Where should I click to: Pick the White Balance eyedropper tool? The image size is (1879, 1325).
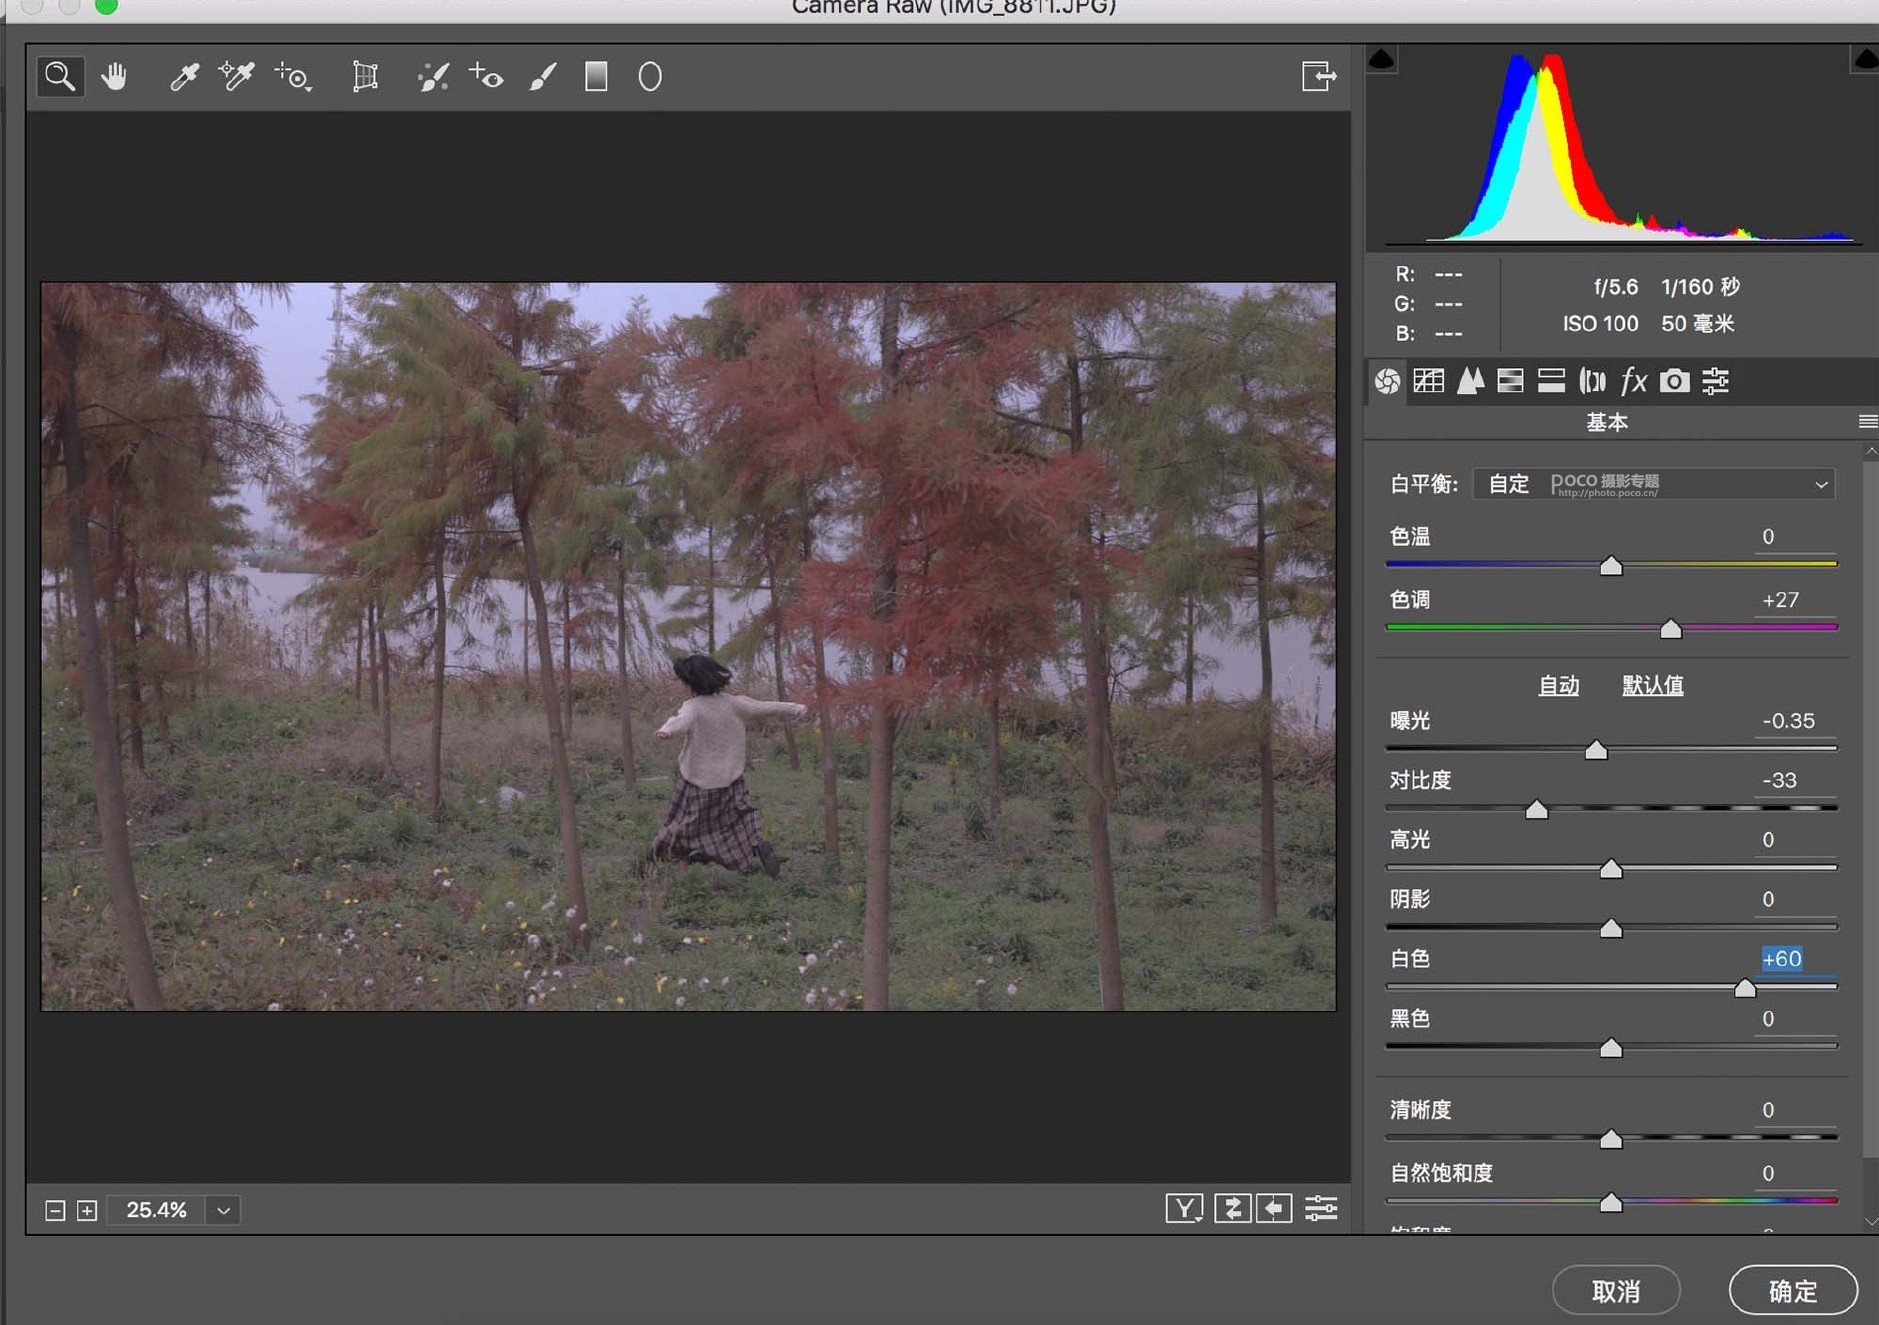[x=184, y=77]
